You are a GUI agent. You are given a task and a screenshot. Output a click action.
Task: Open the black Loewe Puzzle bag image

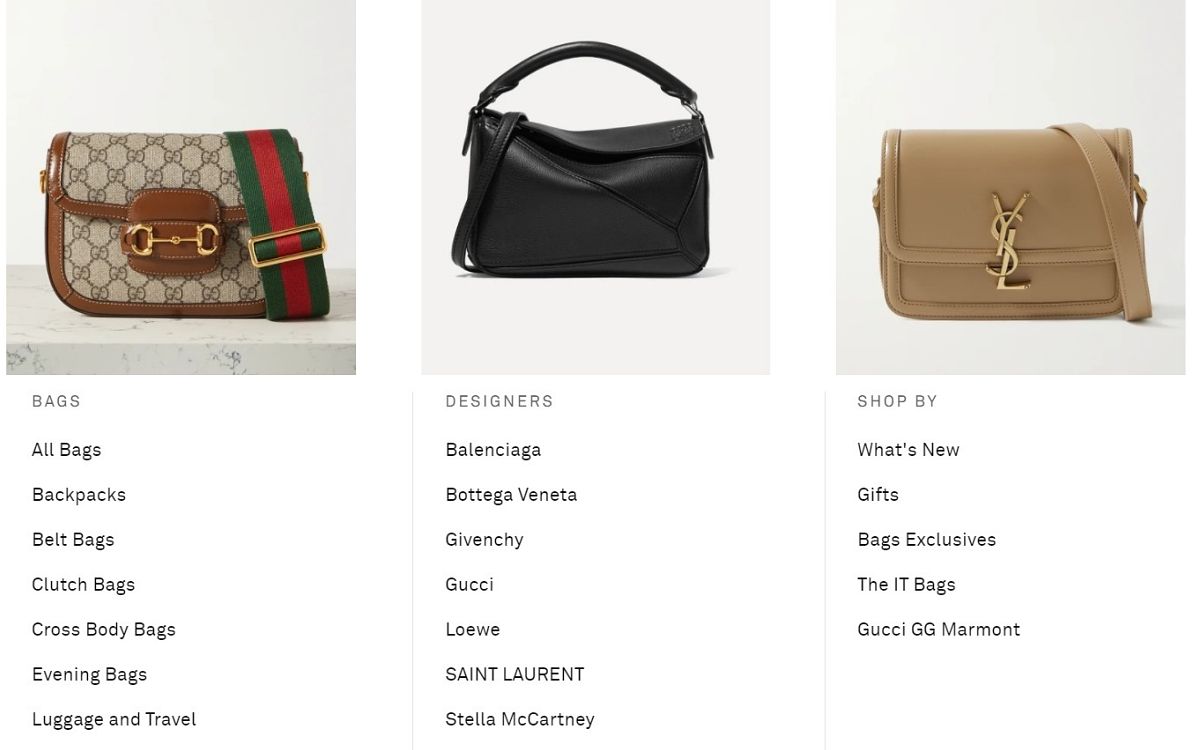[x=595, y=187]
